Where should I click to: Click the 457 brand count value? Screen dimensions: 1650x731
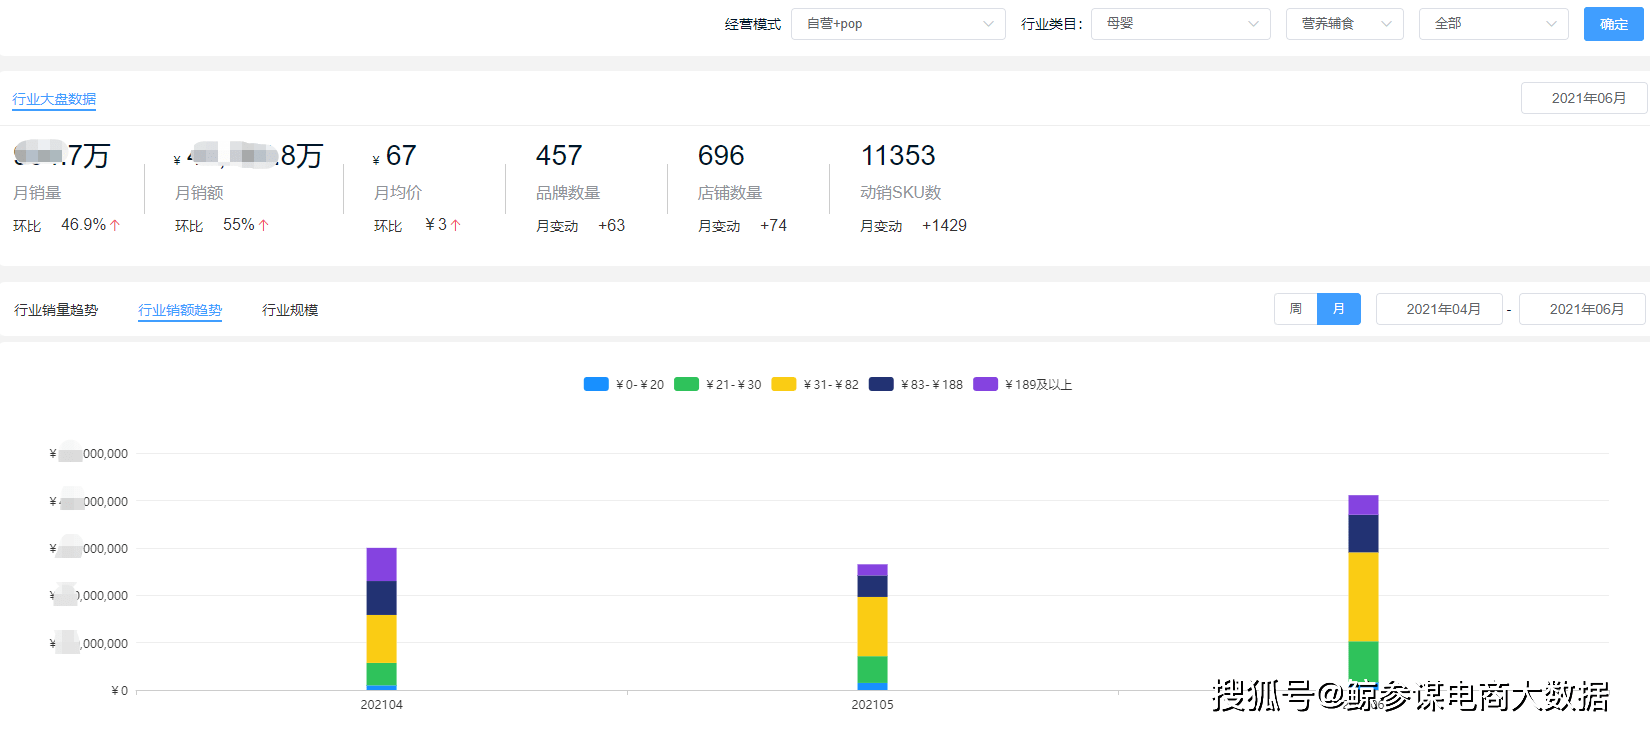(x=559, y=156)
